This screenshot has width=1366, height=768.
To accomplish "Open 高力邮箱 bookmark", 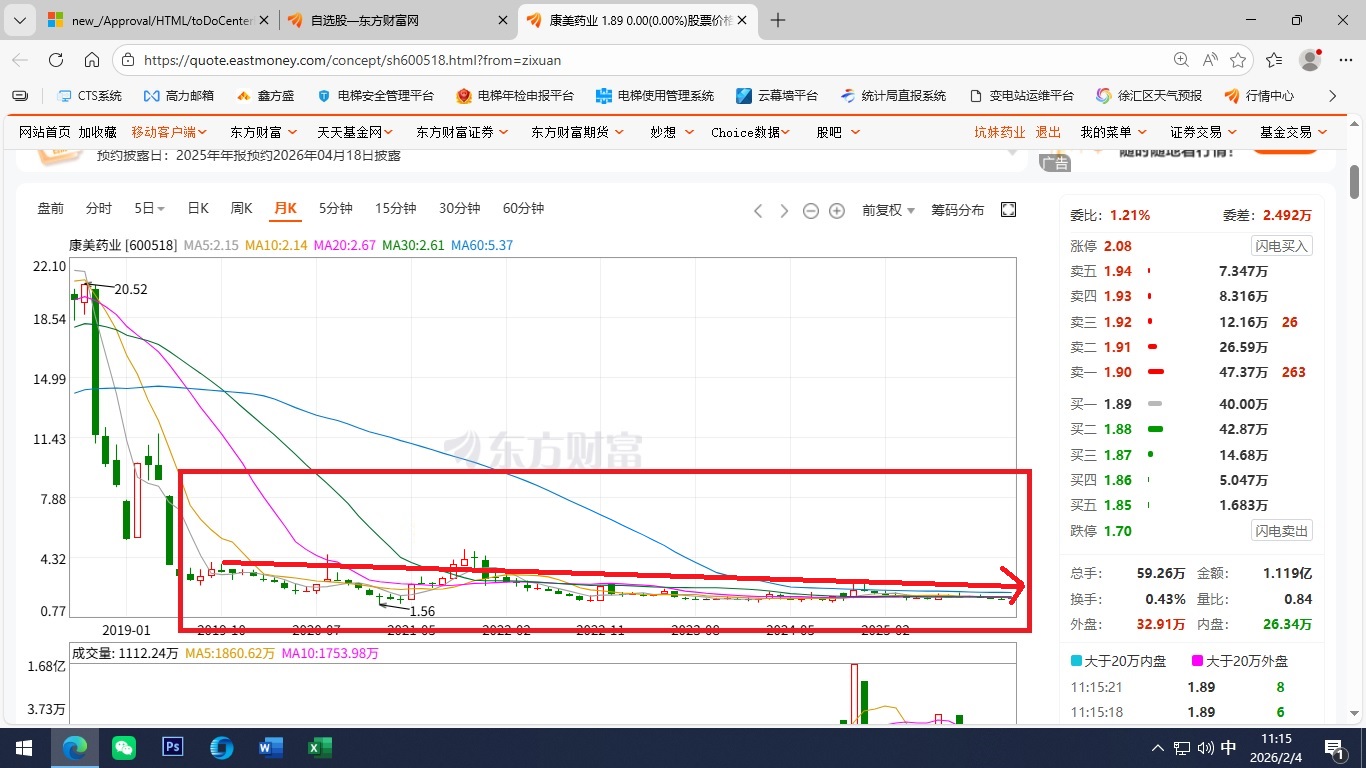I will (179, 96).
